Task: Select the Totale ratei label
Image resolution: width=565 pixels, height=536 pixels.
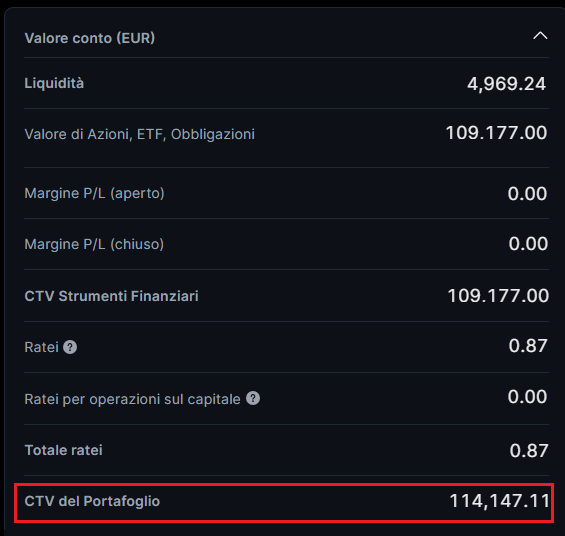Action: [63, 450]
